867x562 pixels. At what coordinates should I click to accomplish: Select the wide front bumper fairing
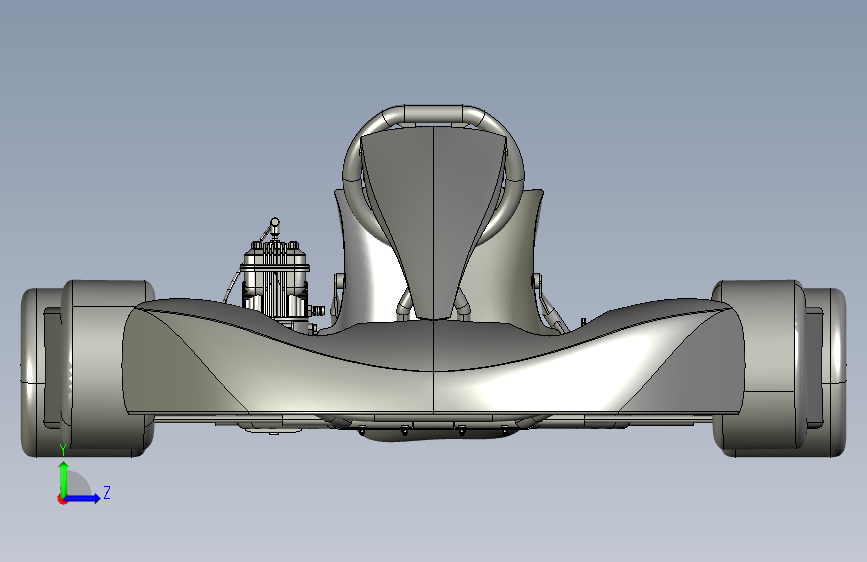click(x=433, y=365)
